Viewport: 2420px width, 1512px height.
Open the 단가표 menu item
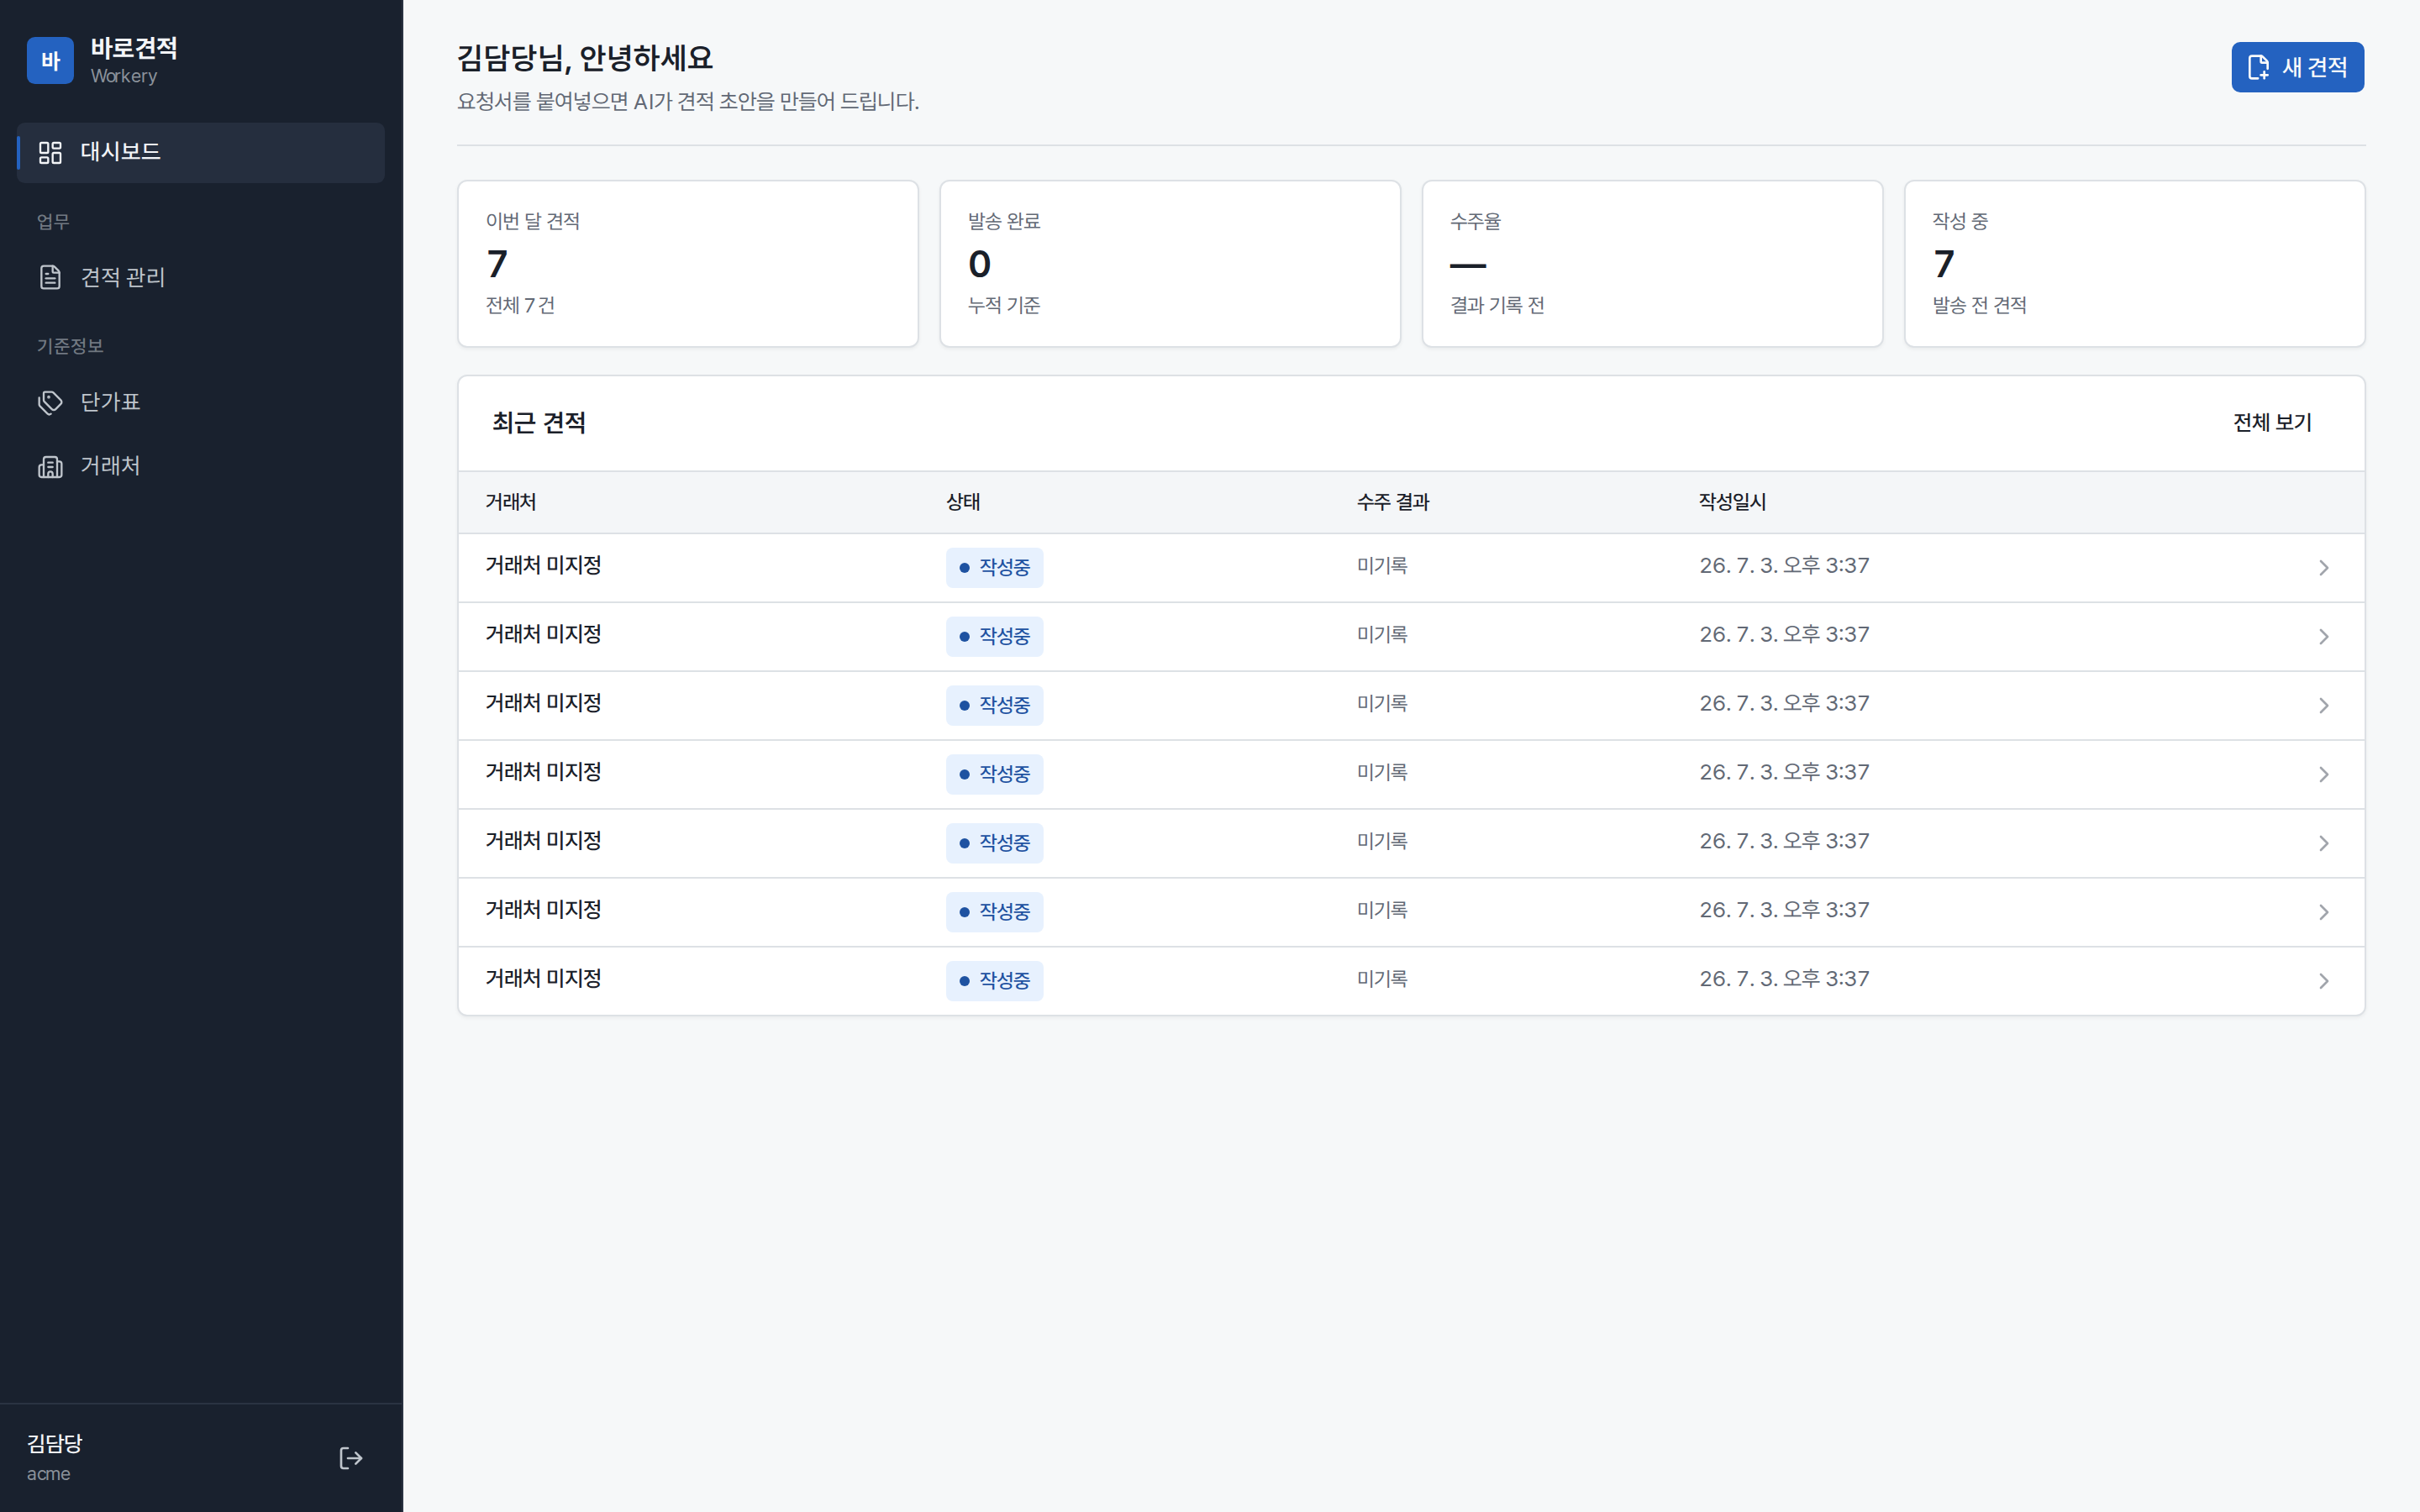(x=201, y=402)
